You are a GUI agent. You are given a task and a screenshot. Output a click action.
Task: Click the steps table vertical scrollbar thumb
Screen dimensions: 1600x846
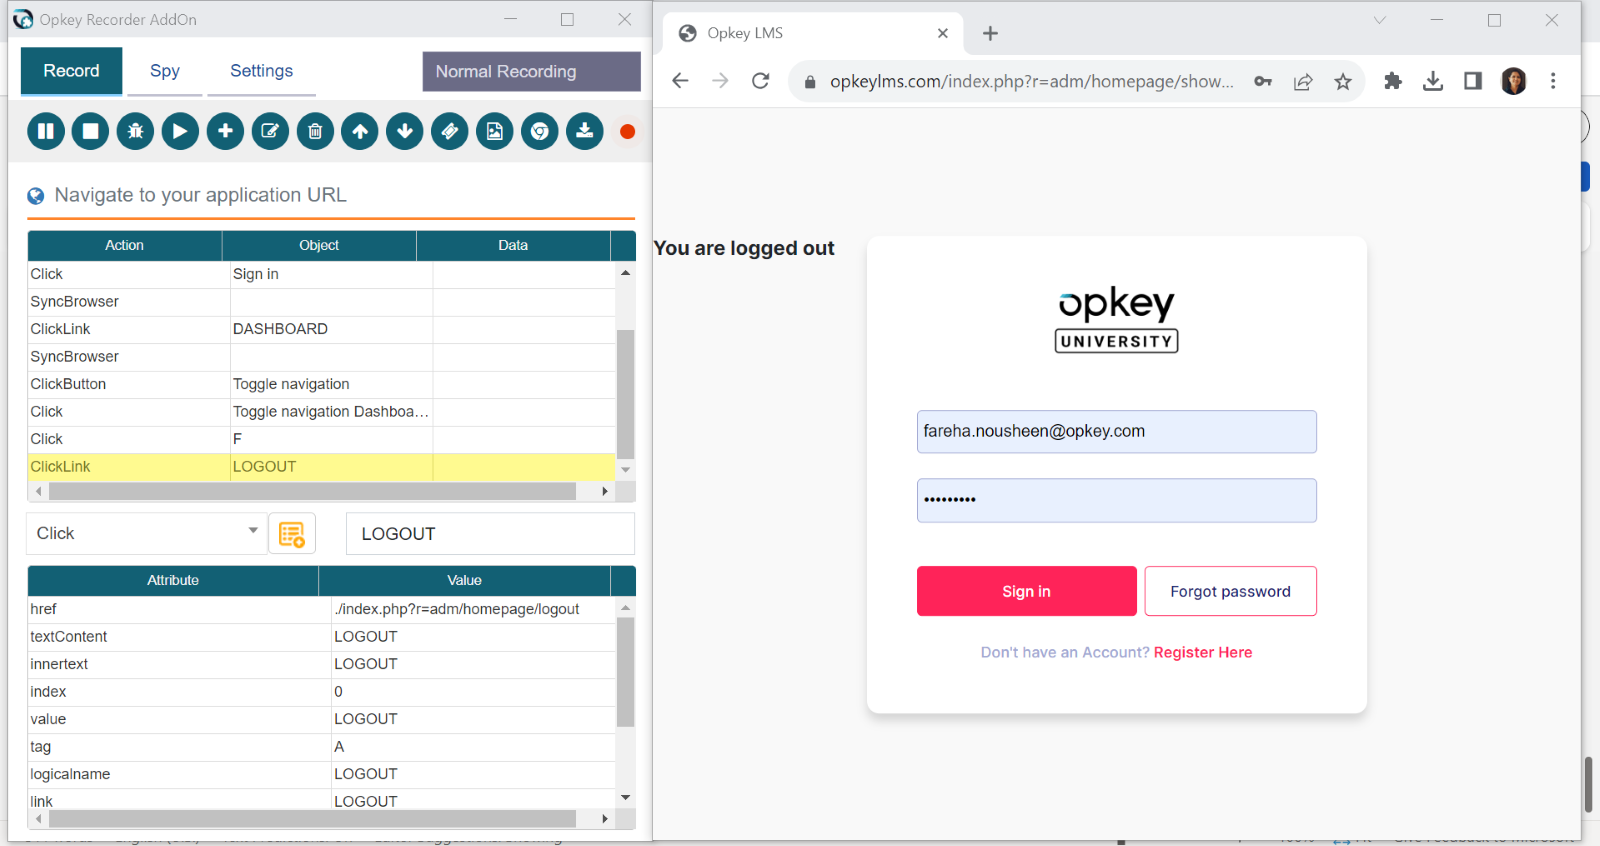[626, 393]
